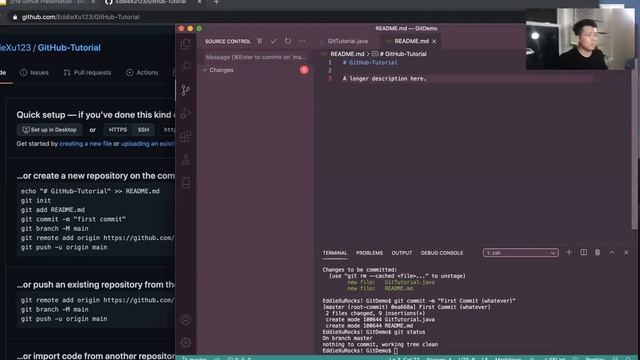Click the webcam video overlay thumbnail

click(580, 39)
